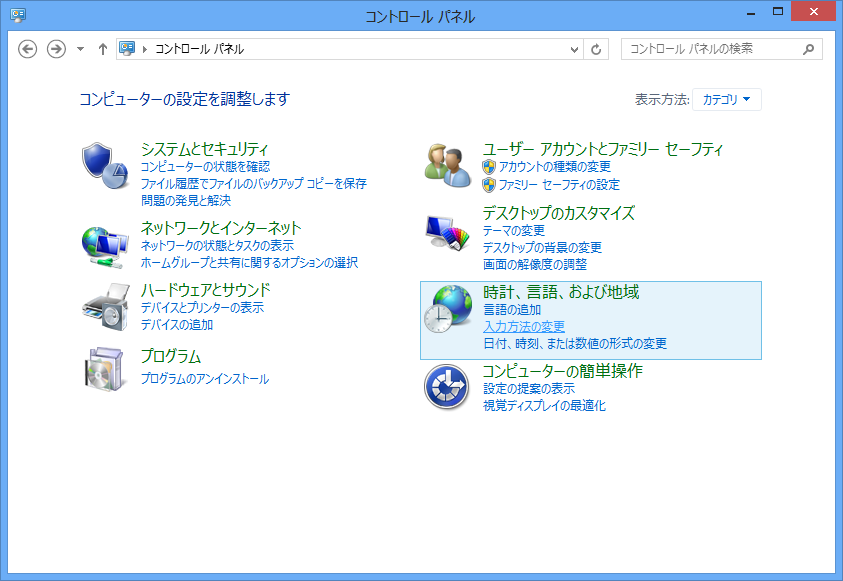Image resolution: width=843 pixels, height=581 pixels.
Task: Refresh the Control Panel address bar
Action: click(597, 49)
